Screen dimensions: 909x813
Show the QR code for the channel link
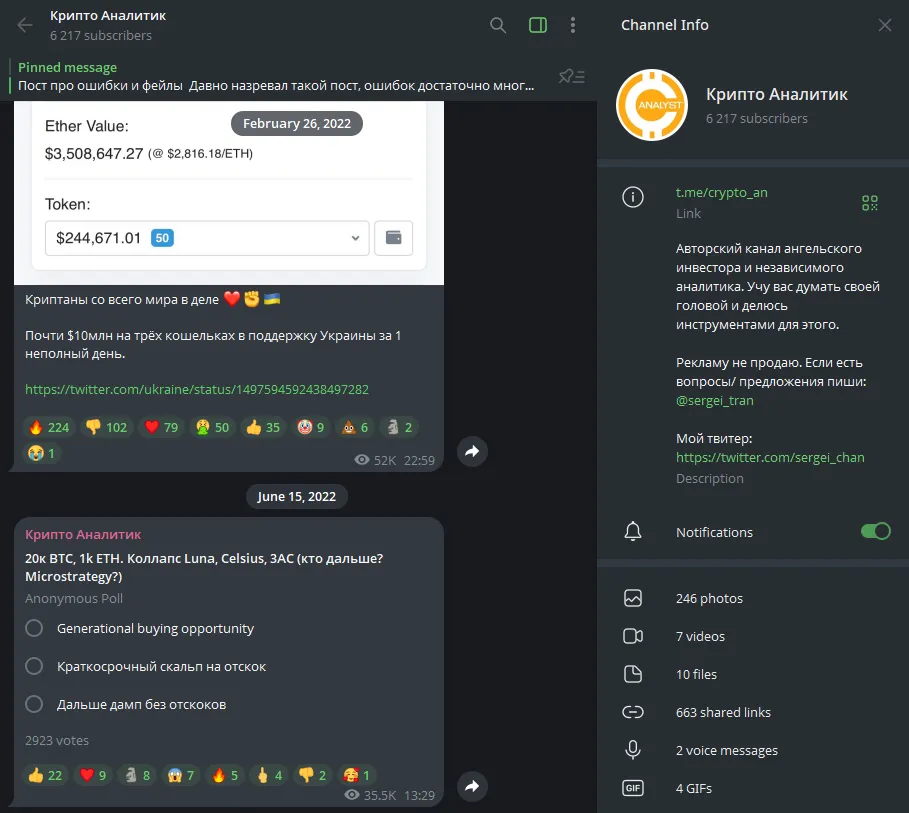(870, 202)
